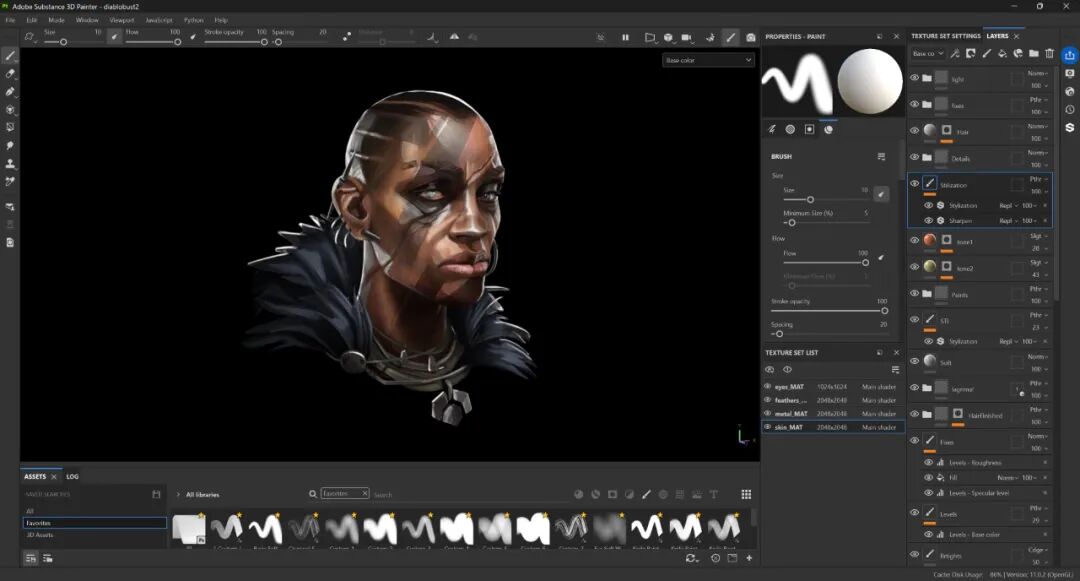Select the first favorite asset thumbnail
This screenshot has height=581, width=1080.
pyautogui.click(x=189, y=529)
